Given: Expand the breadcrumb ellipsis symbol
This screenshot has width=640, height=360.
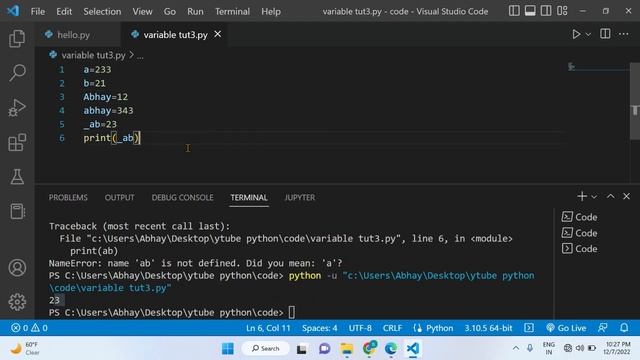Looking at the screenshot, I should [x=140, y=56].
